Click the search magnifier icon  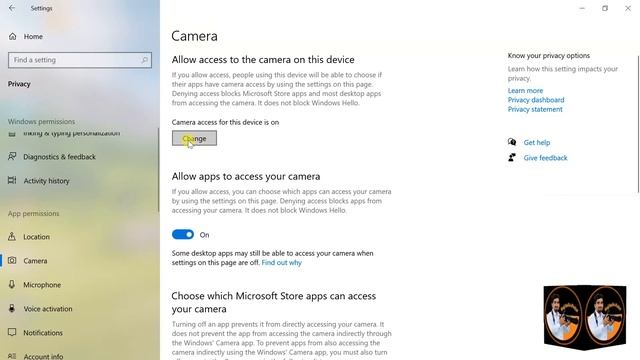click(144, 60)
